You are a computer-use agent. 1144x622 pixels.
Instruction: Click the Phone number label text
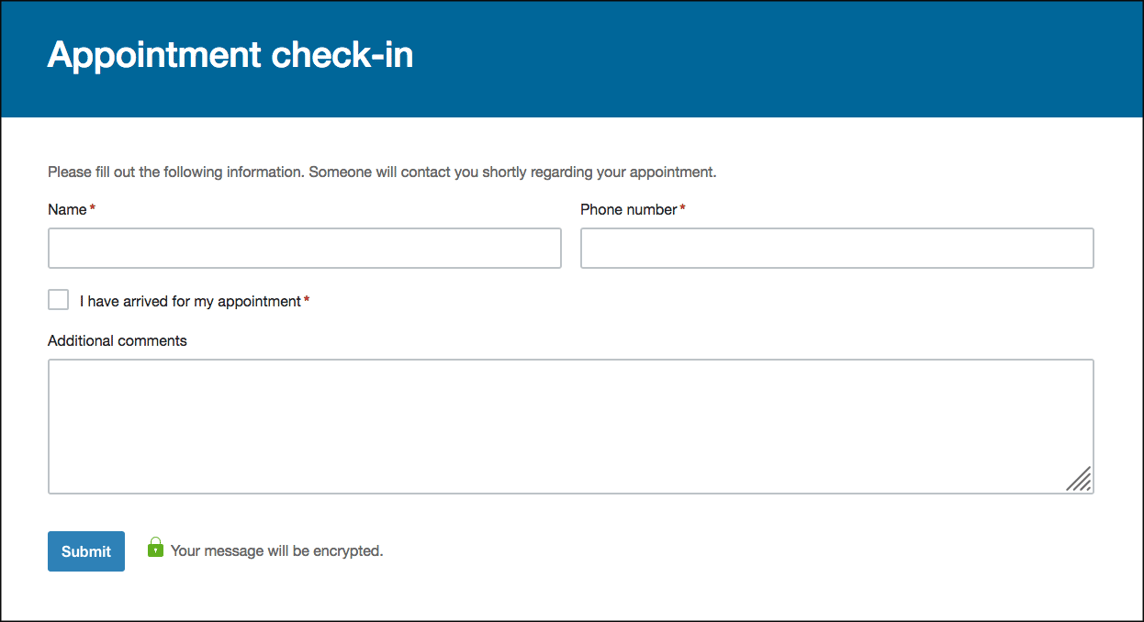tap(627, 209)
